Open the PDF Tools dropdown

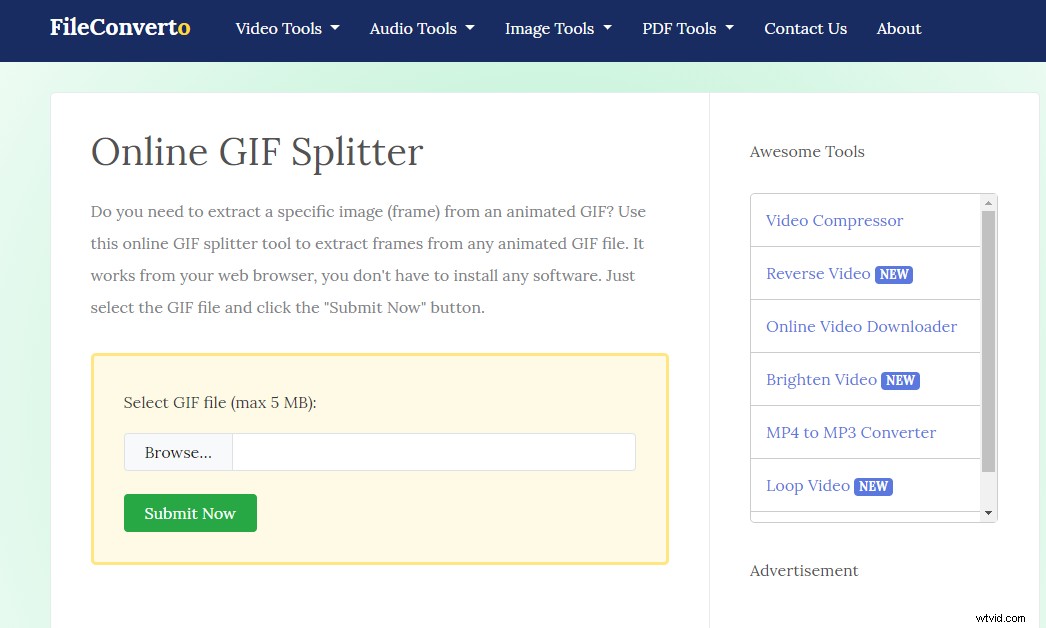pyautogui.click(x=687, y=29)
